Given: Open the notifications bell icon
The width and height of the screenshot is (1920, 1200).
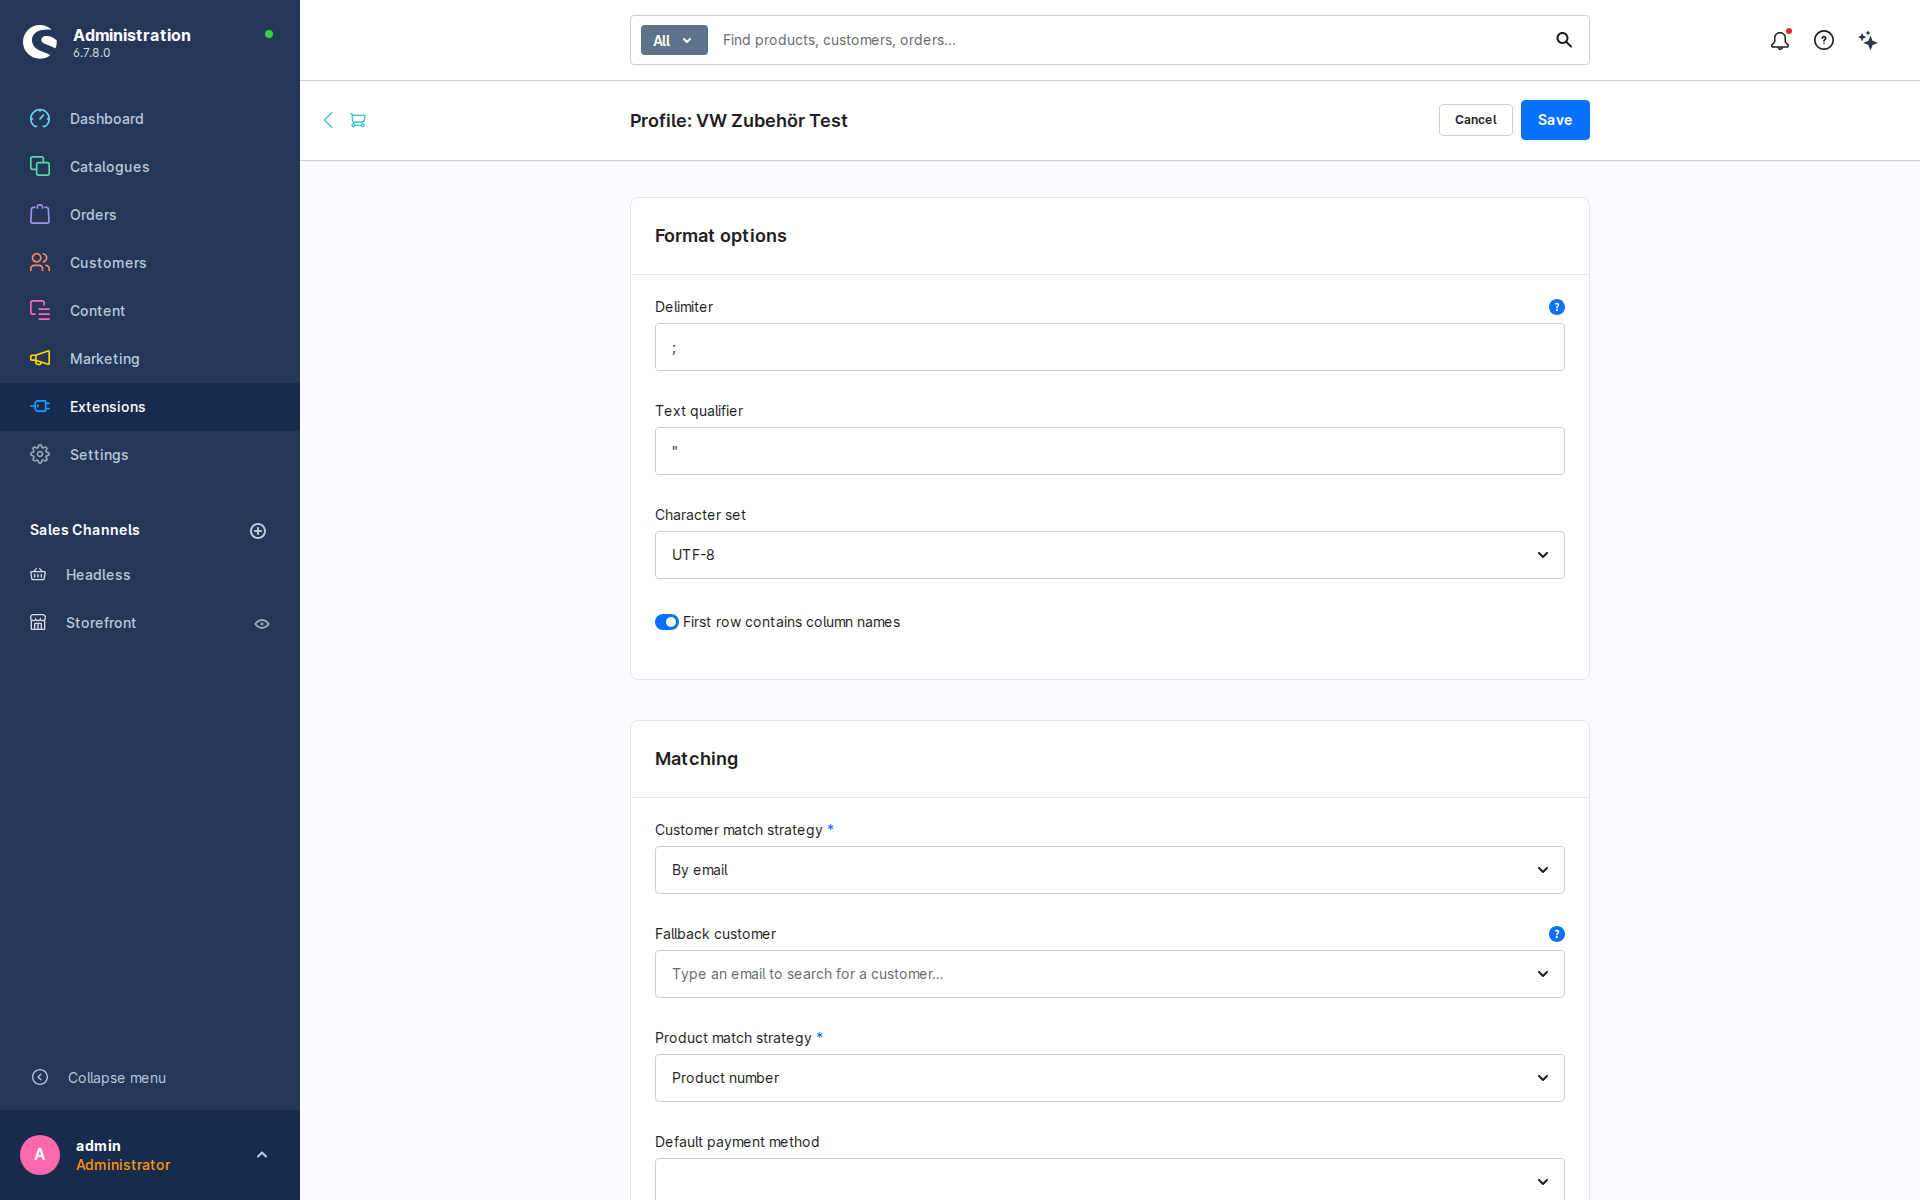Looking at the screenshot, I should click(1780, 40).
